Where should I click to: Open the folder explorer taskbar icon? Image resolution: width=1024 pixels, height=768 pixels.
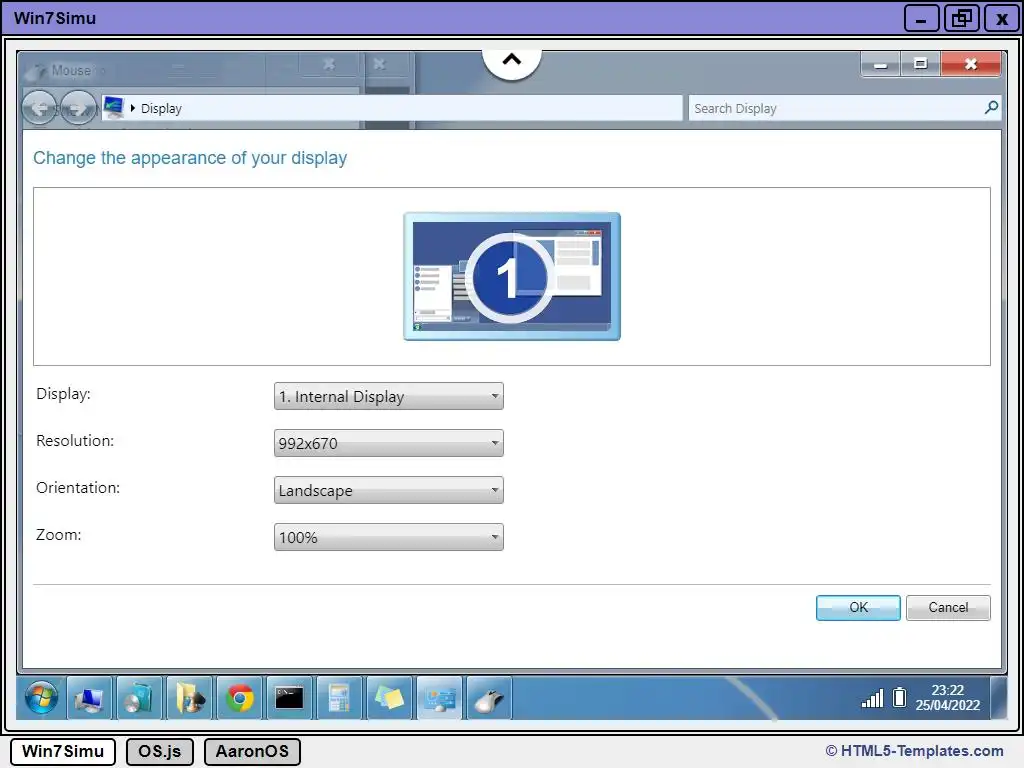[189, 699]
